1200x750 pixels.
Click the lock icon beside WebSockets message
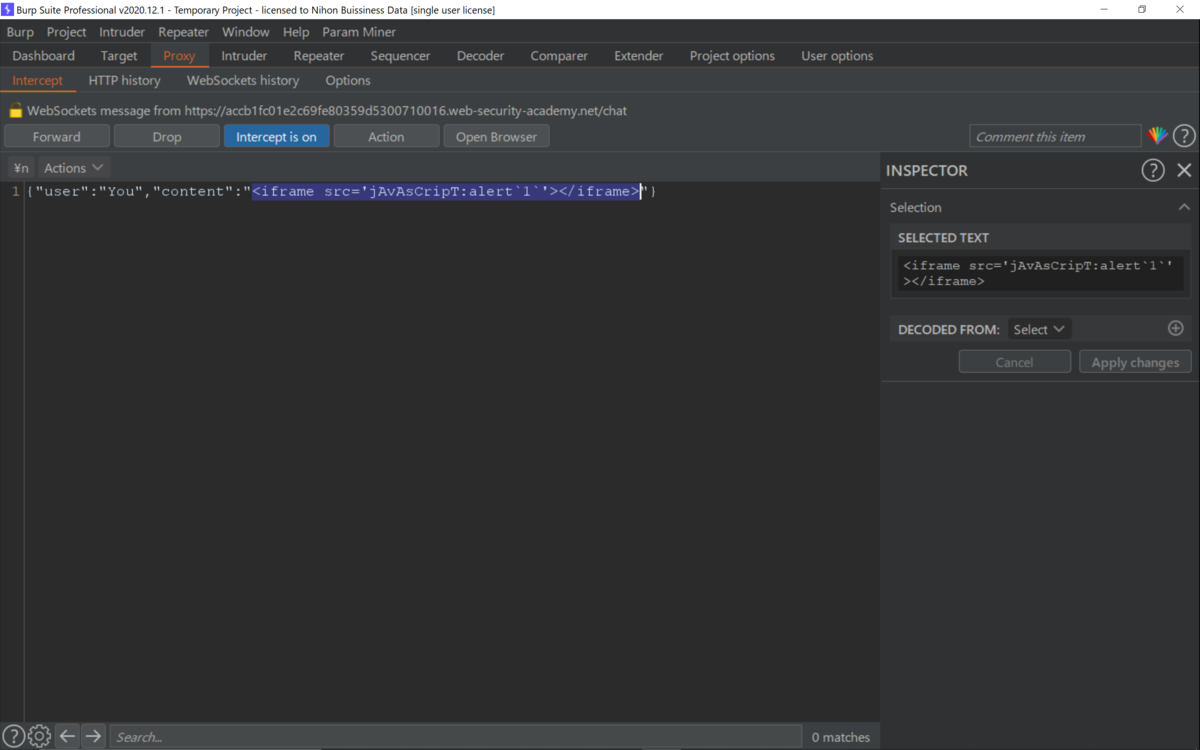(x=16, y=111)
